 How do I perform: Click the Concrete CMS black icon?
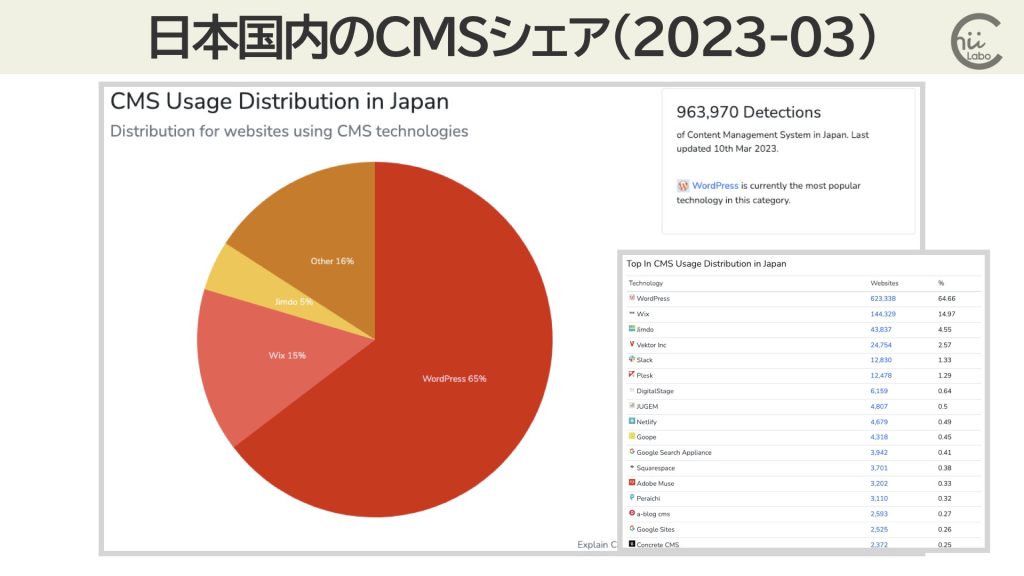632,544
